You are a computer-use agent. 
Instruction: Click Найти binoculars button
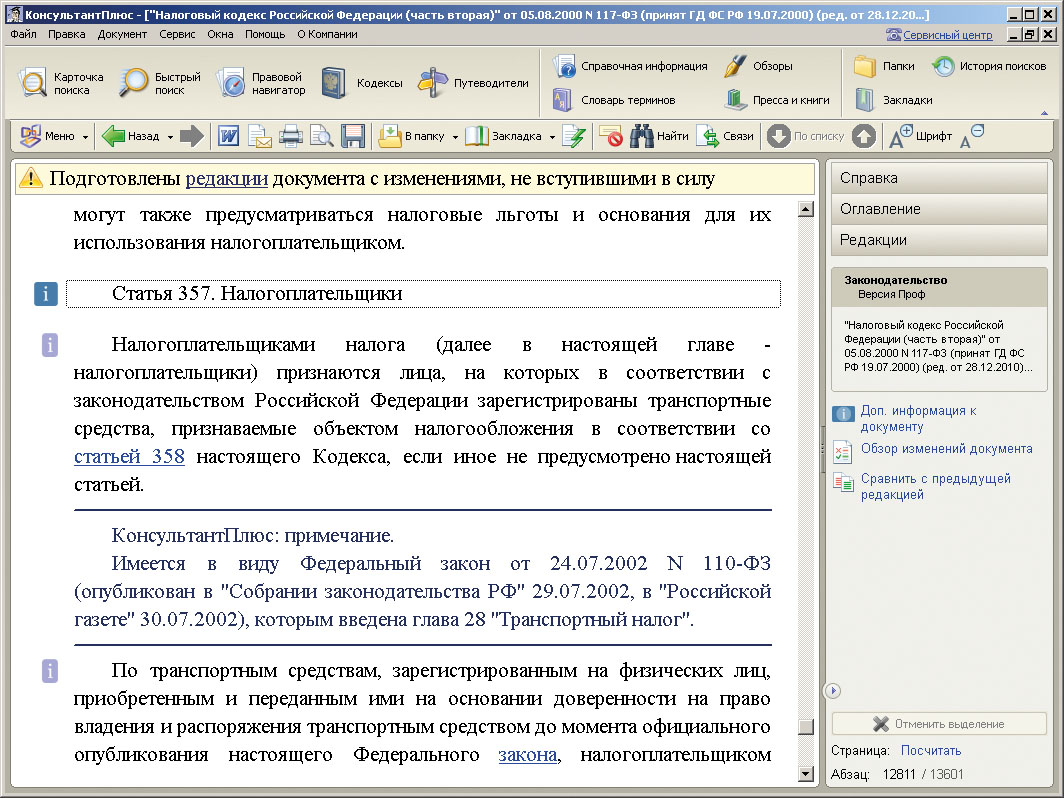(x=659, y=136)
